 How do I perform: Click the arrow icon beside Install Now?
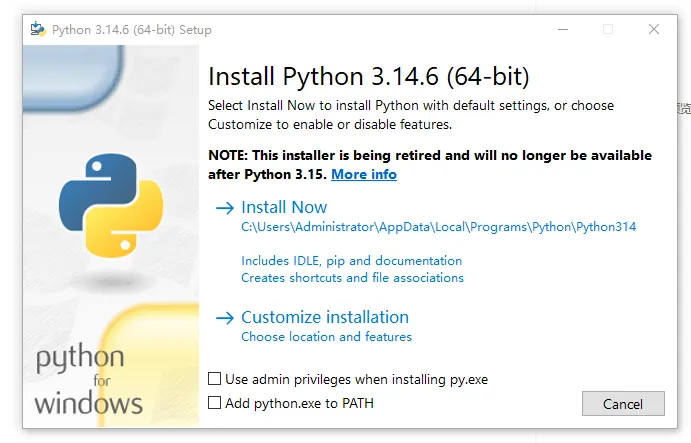(x=225, y=208)
